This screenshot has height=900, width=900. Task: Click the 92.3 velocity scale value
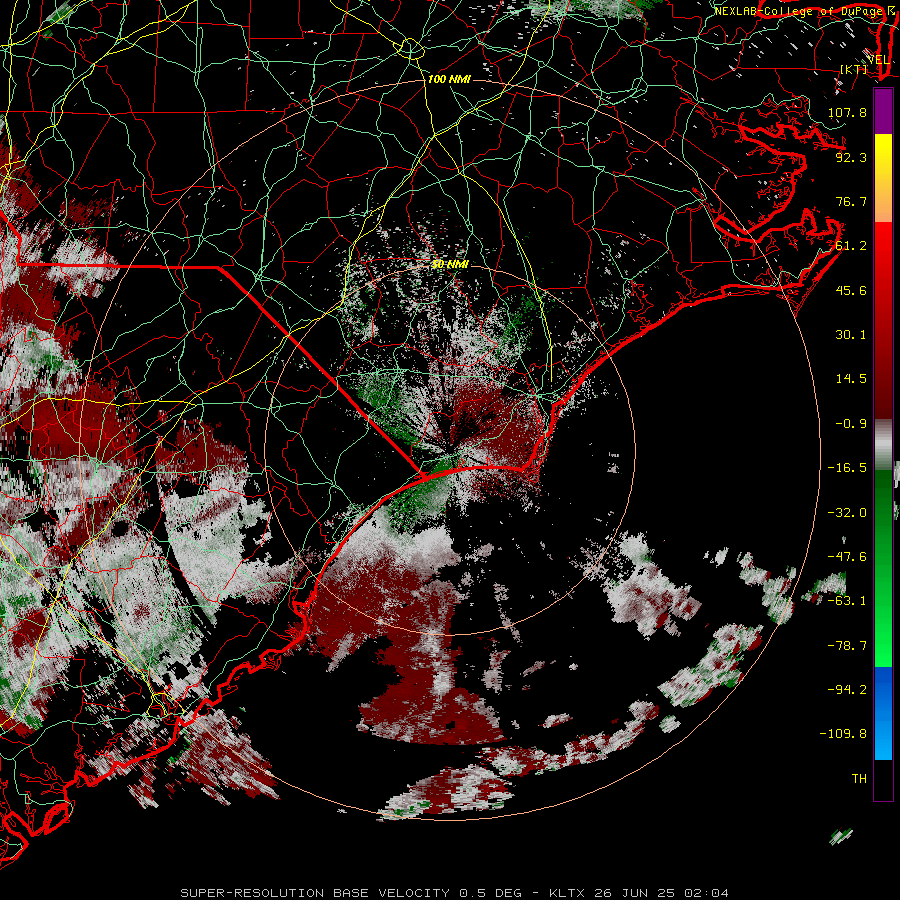[851, 157]
